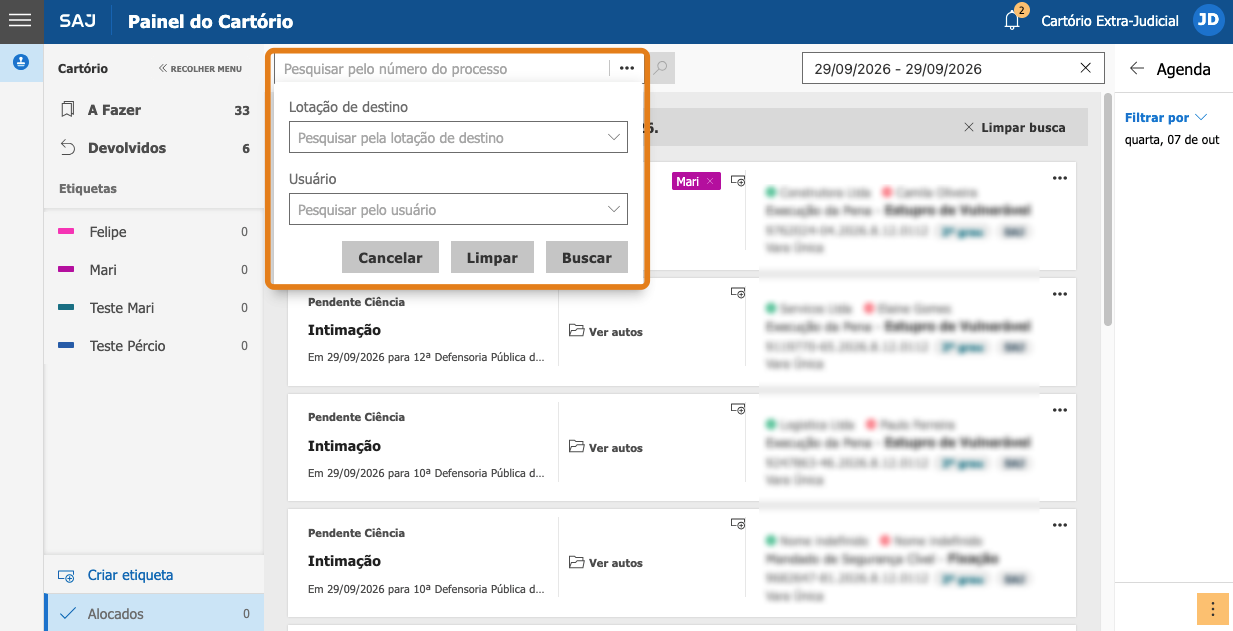Click the label icon on the Mari-tagged card
1233x631 pixels.
(x=738, y=181)
